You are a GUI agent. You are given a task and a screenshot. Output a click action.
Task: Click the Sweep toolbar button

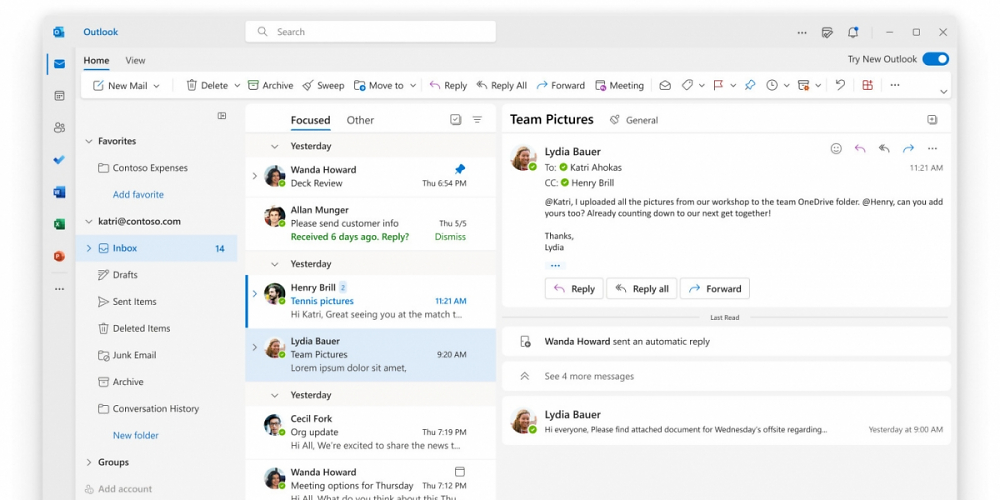coord(323,85)
